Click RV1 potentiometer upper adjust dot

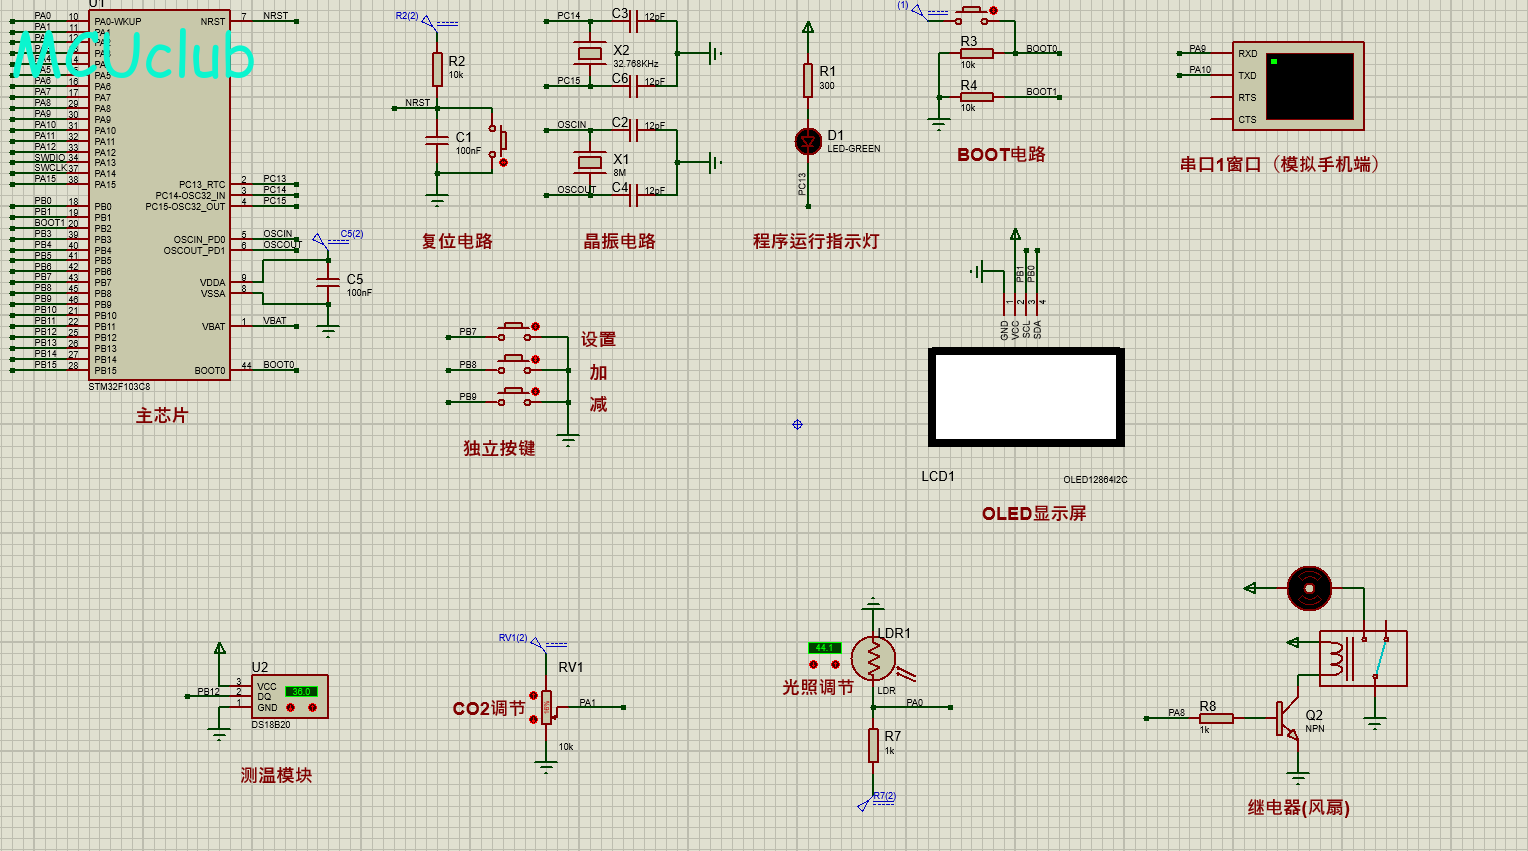click(533, 695)
